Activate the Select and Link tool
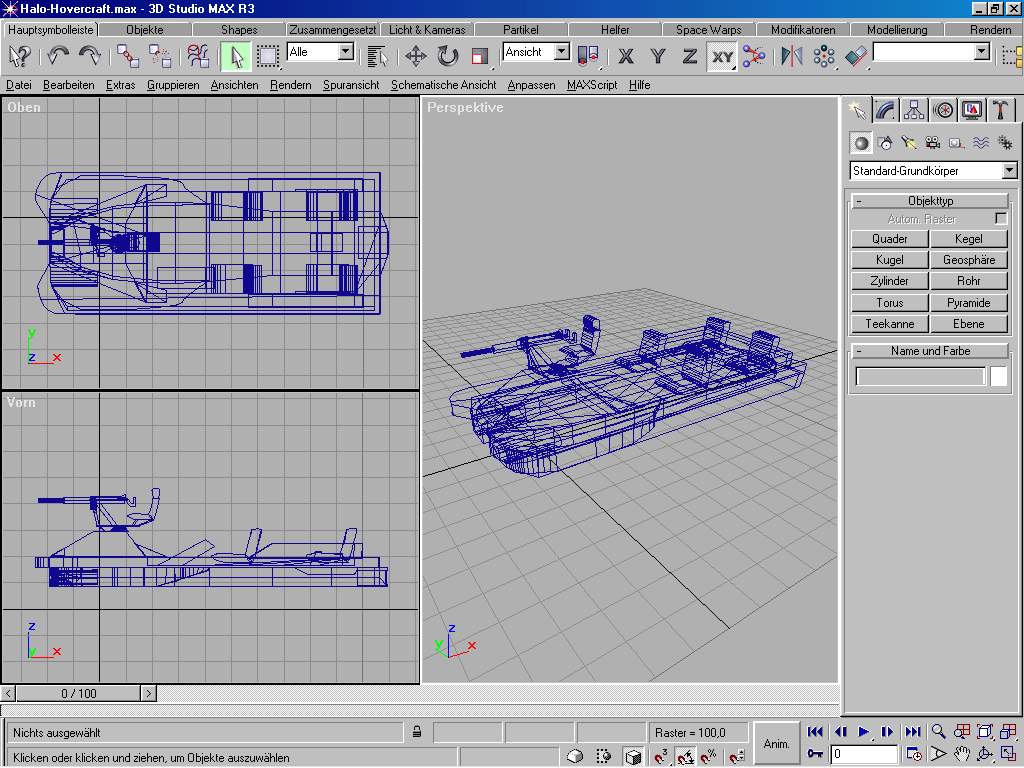Screen dimensions: 1024x768 [x=127, y=56]
